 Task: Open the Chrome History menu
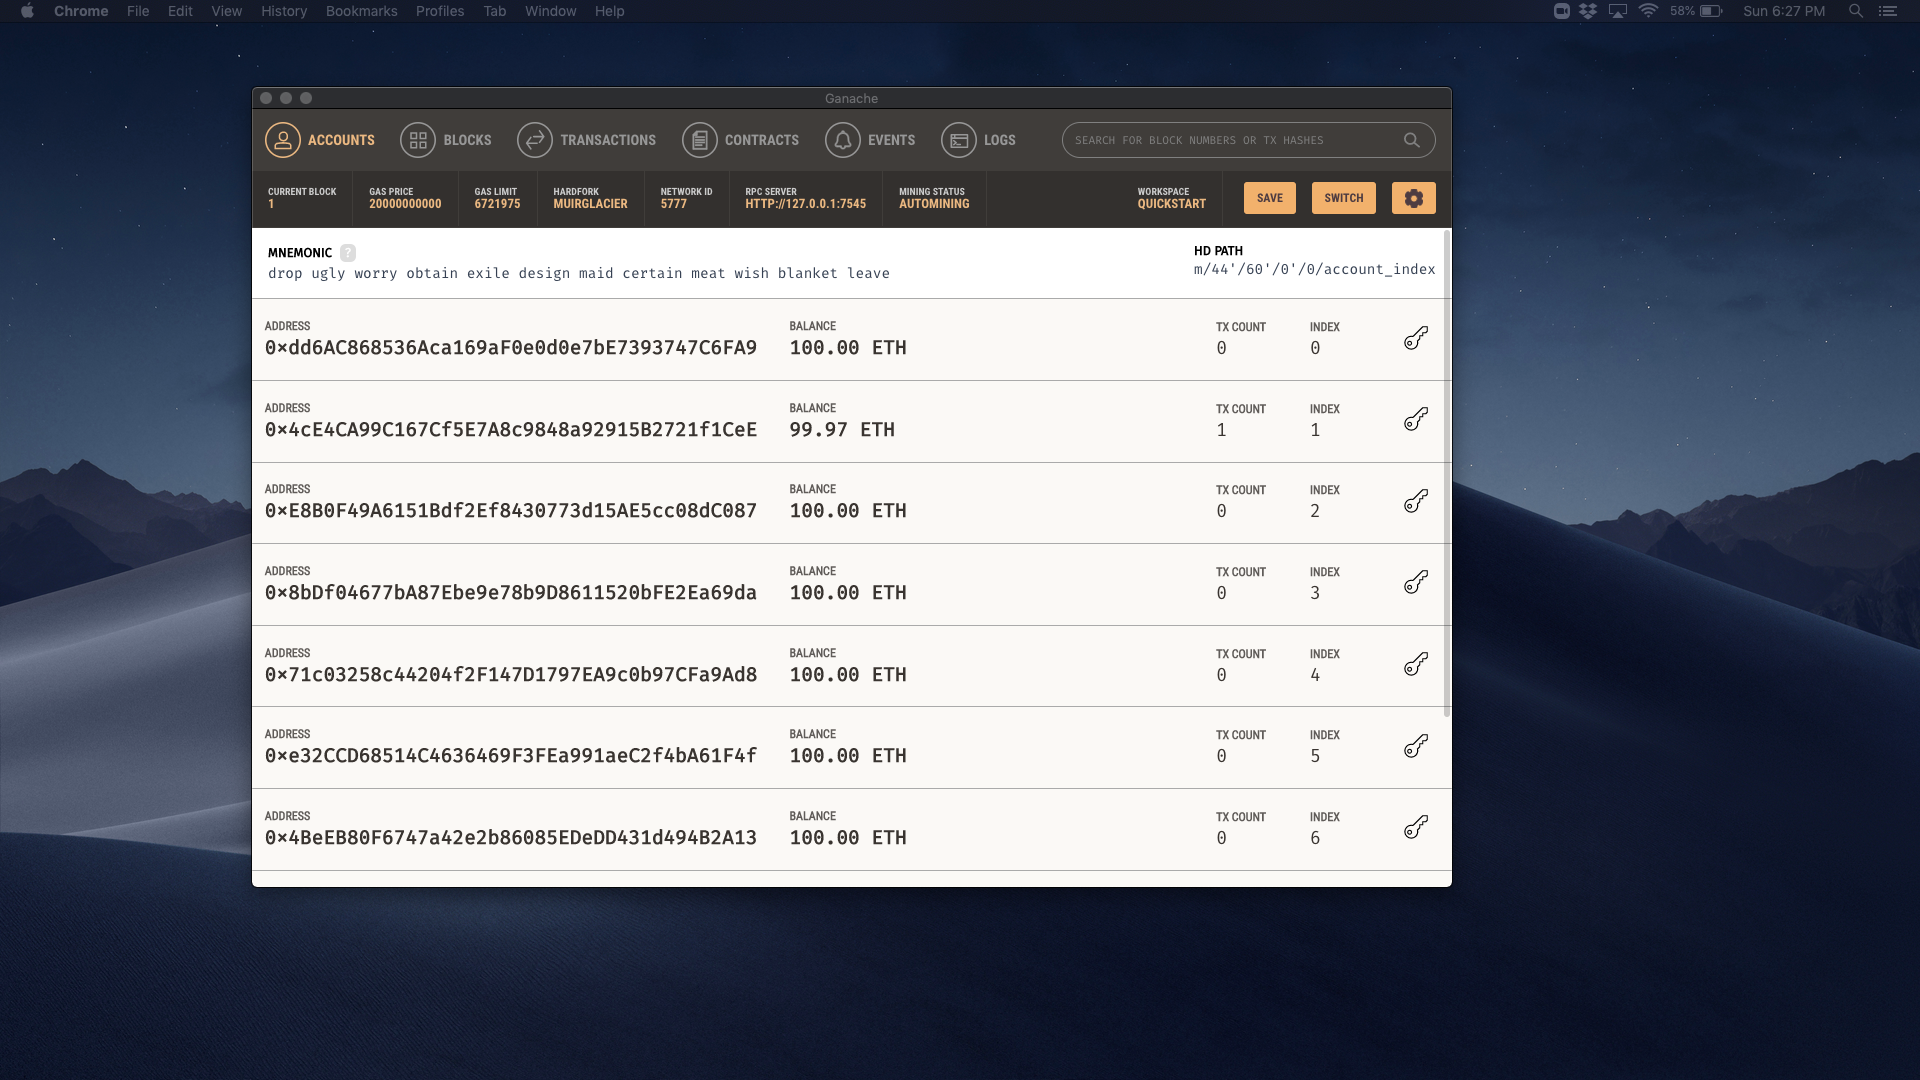pyautogui.click(x=284, y=11)
